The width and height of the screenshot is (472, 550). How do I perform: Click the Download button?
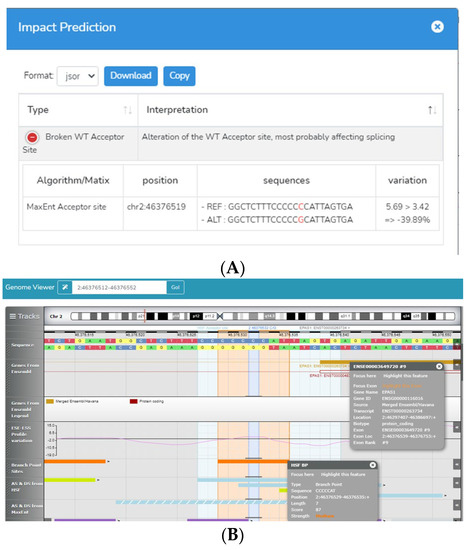pyautogui.click(x=131, y=76)
